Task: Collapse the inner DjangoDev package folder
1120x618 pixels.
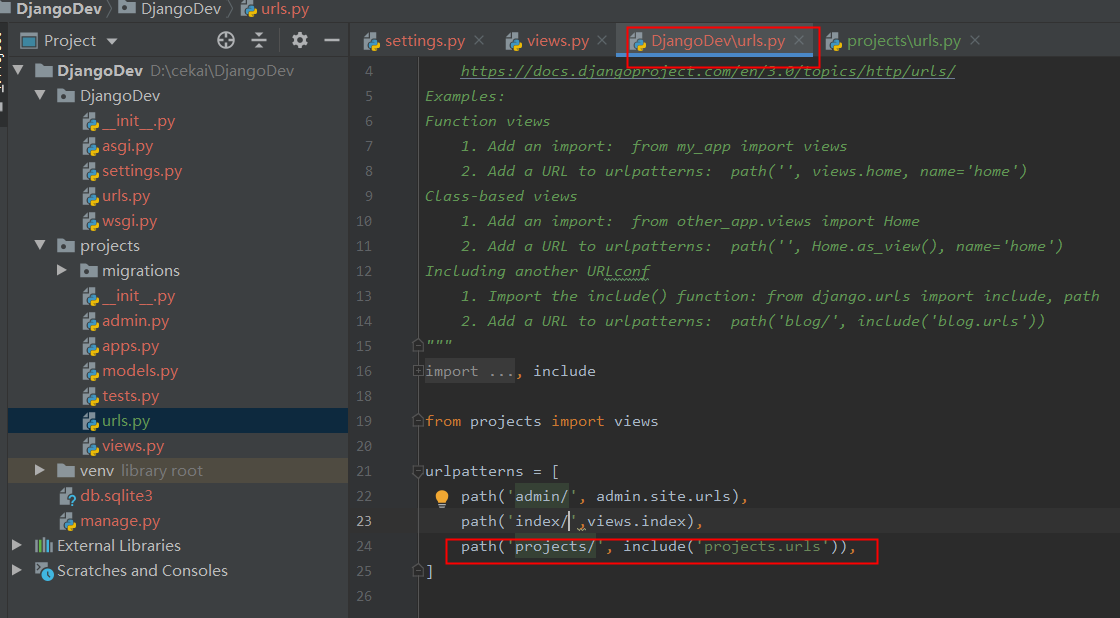Action: point(40,95)
